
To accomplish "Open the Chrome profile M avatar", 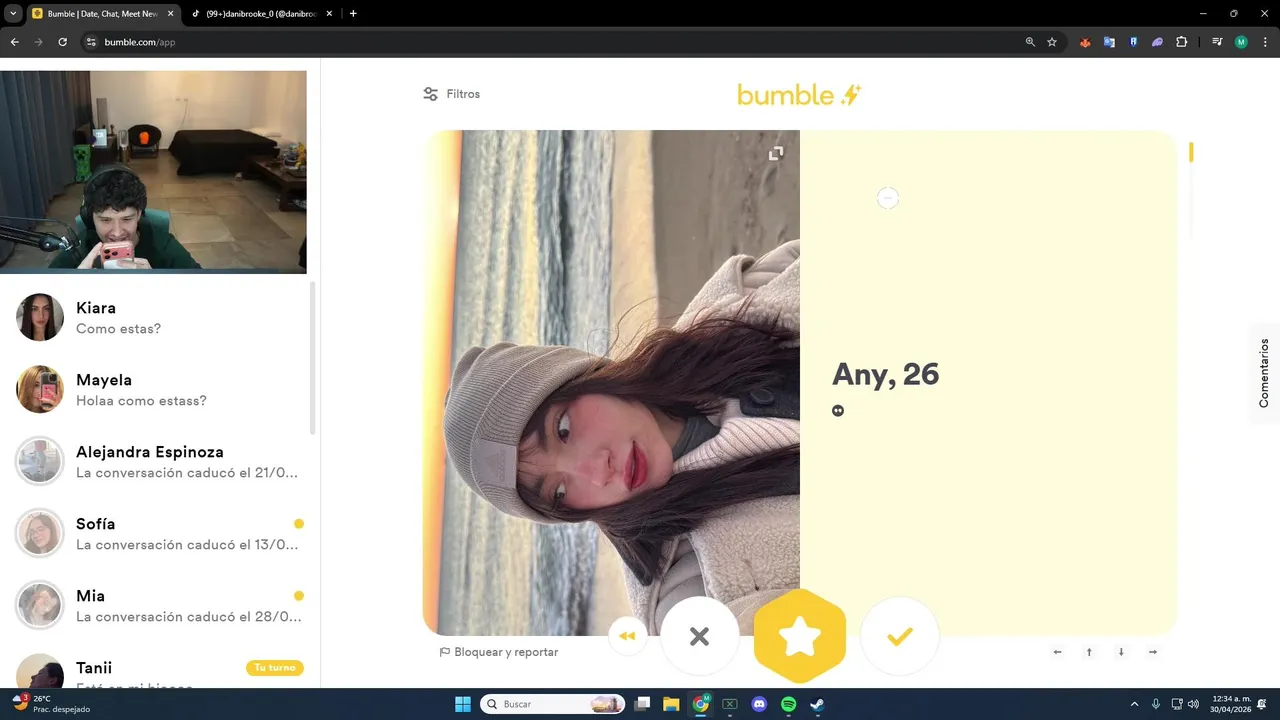I will (x=1241, y=42).
